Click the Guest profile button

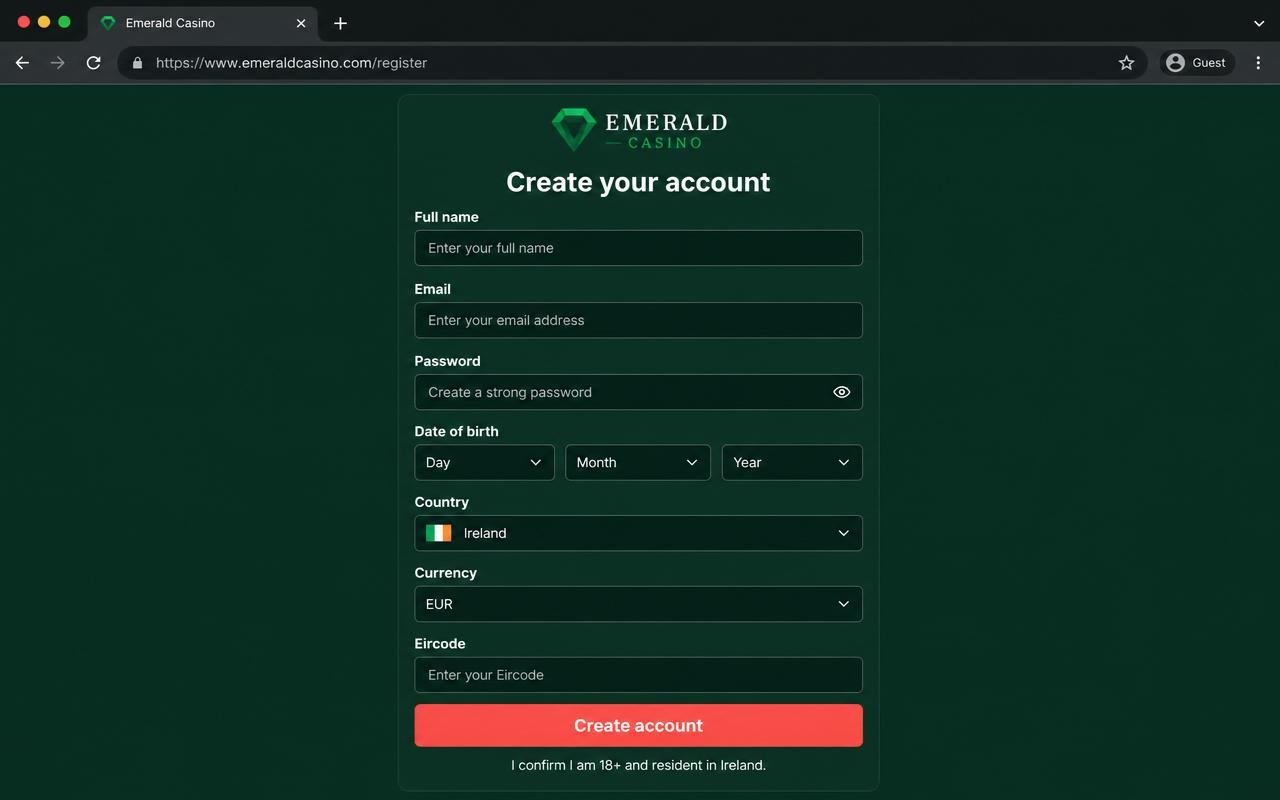1197,63
